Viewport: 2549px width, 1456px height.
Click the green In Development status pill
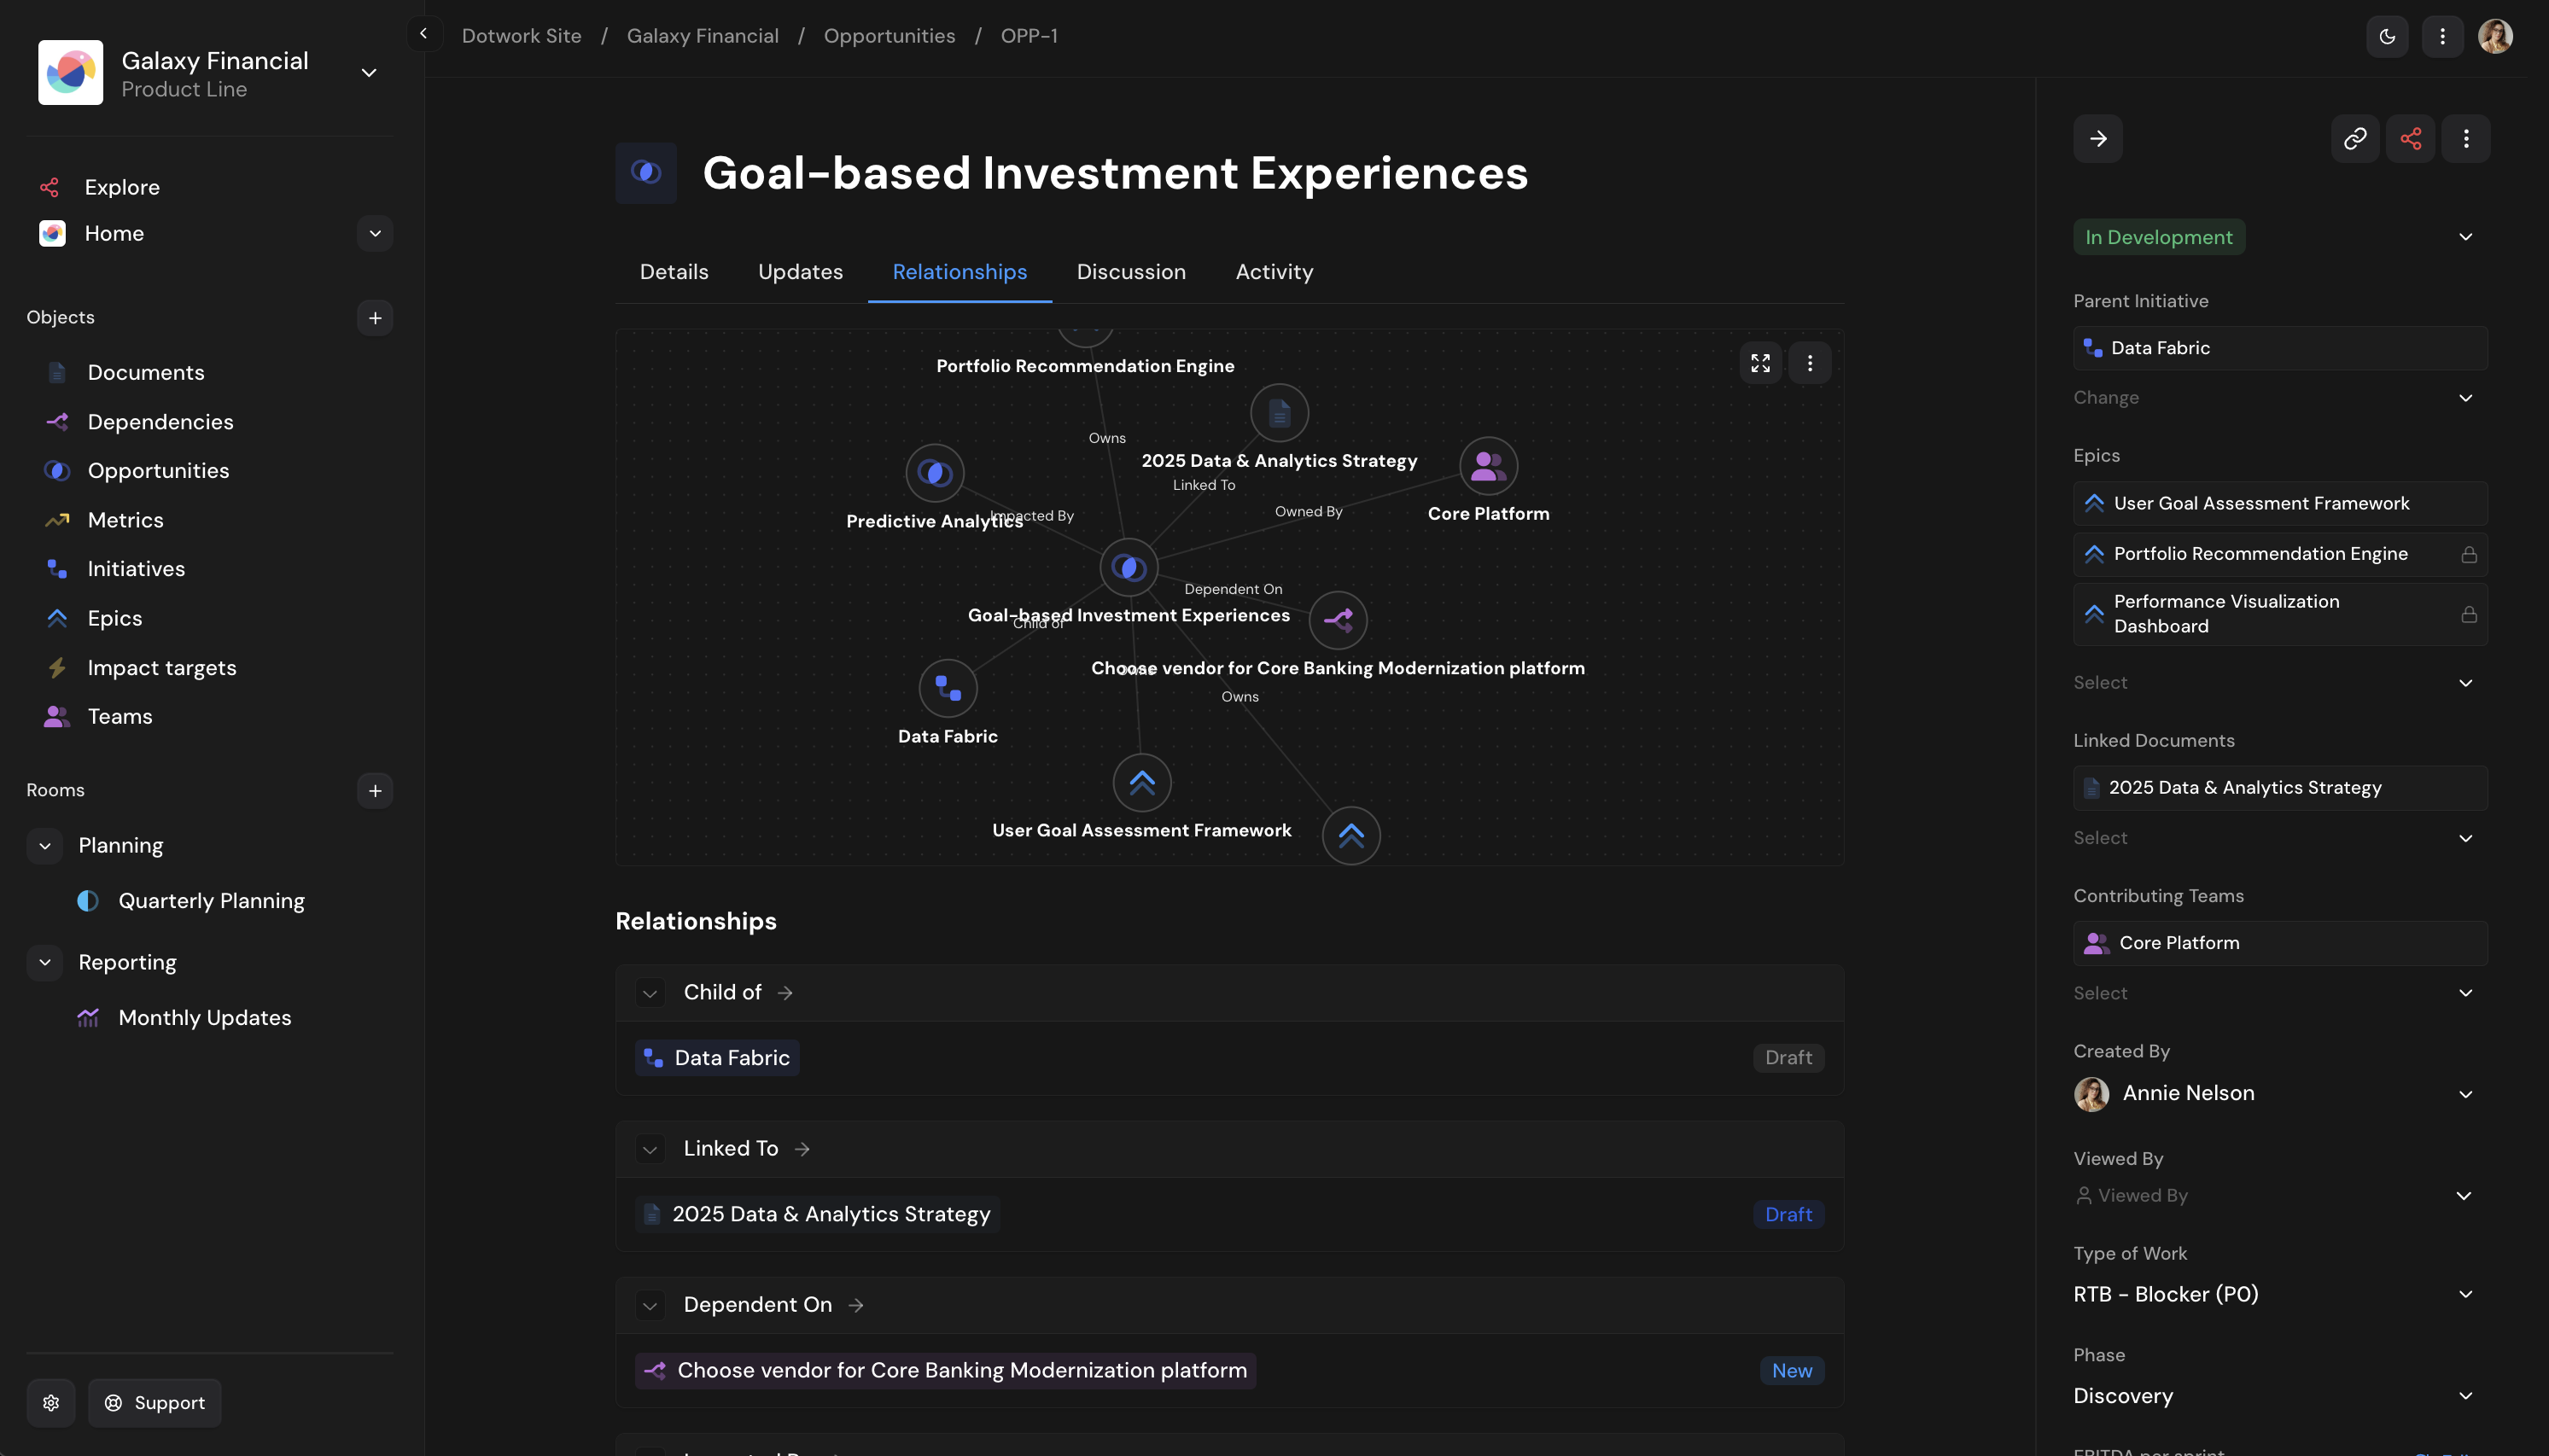[x=2158, y=236]
